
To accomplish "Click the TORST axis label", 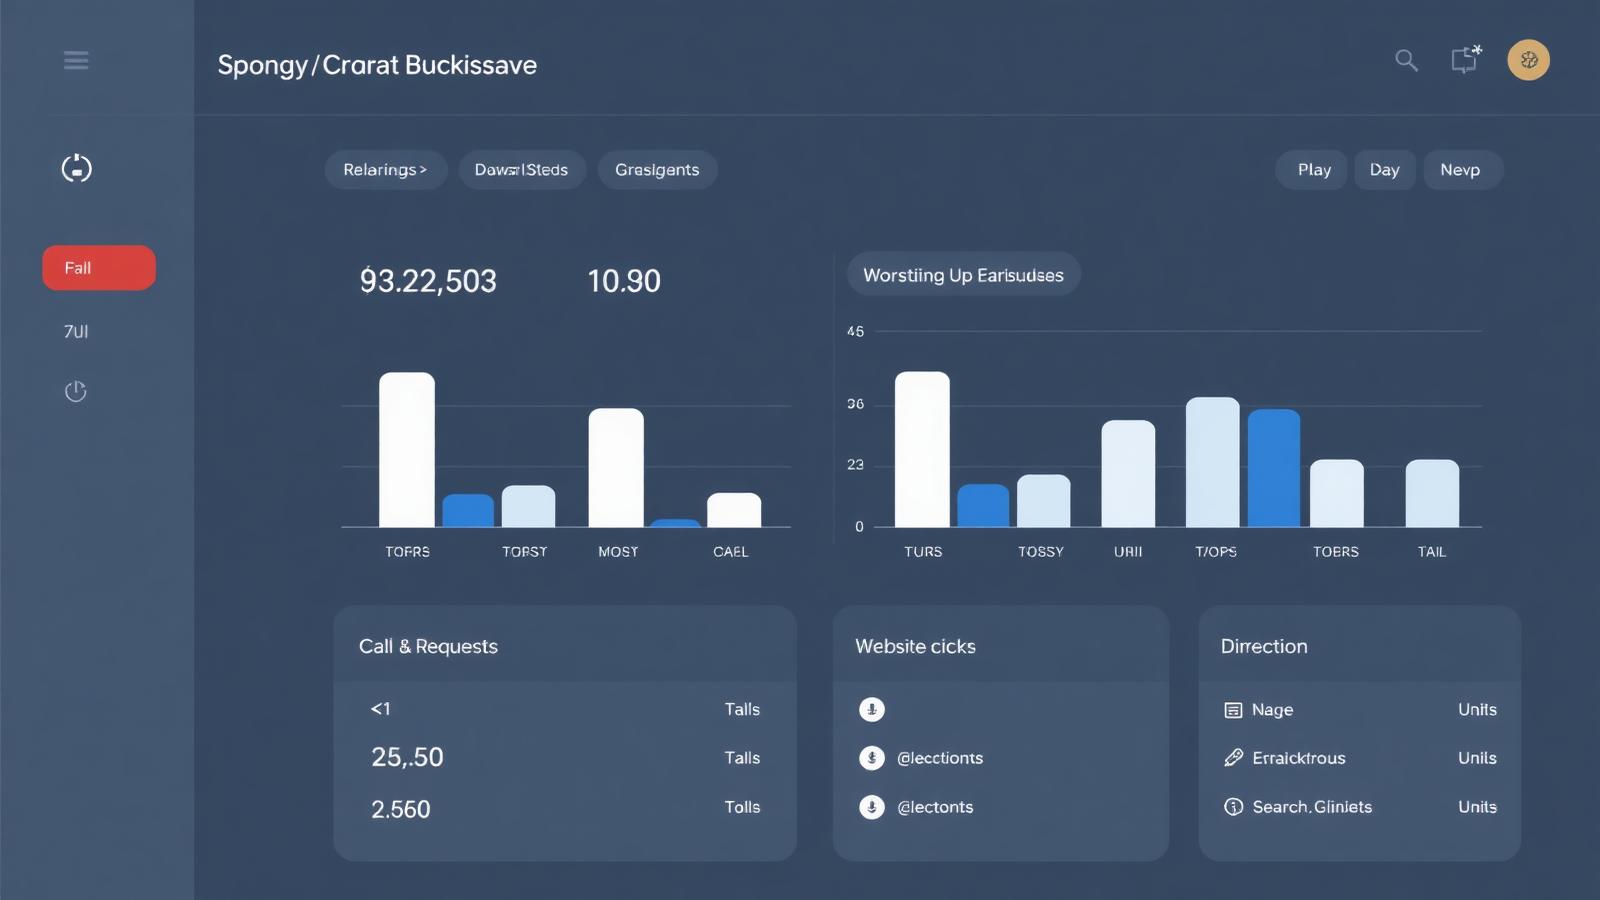I will tap(524, 552).
